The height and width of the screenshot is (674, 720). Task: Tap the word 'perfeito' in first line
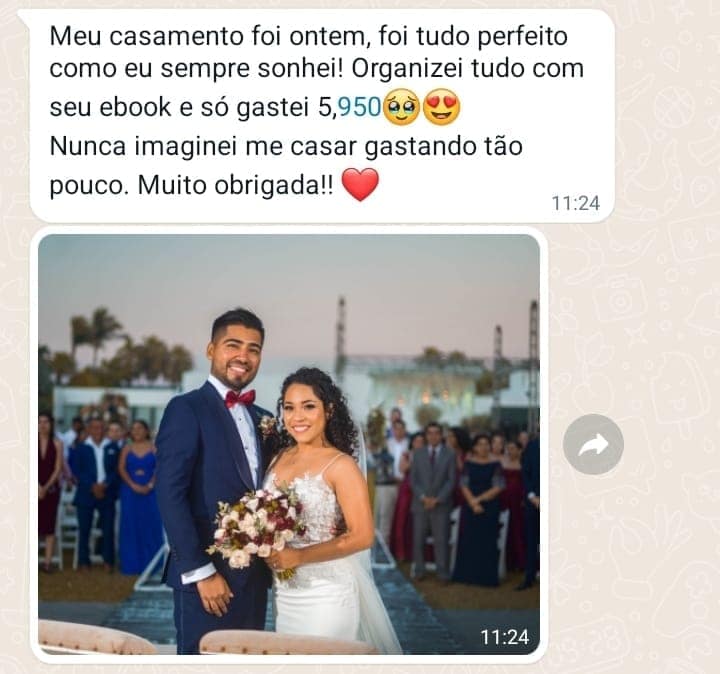pyautogui.click(x=523, y=37)
